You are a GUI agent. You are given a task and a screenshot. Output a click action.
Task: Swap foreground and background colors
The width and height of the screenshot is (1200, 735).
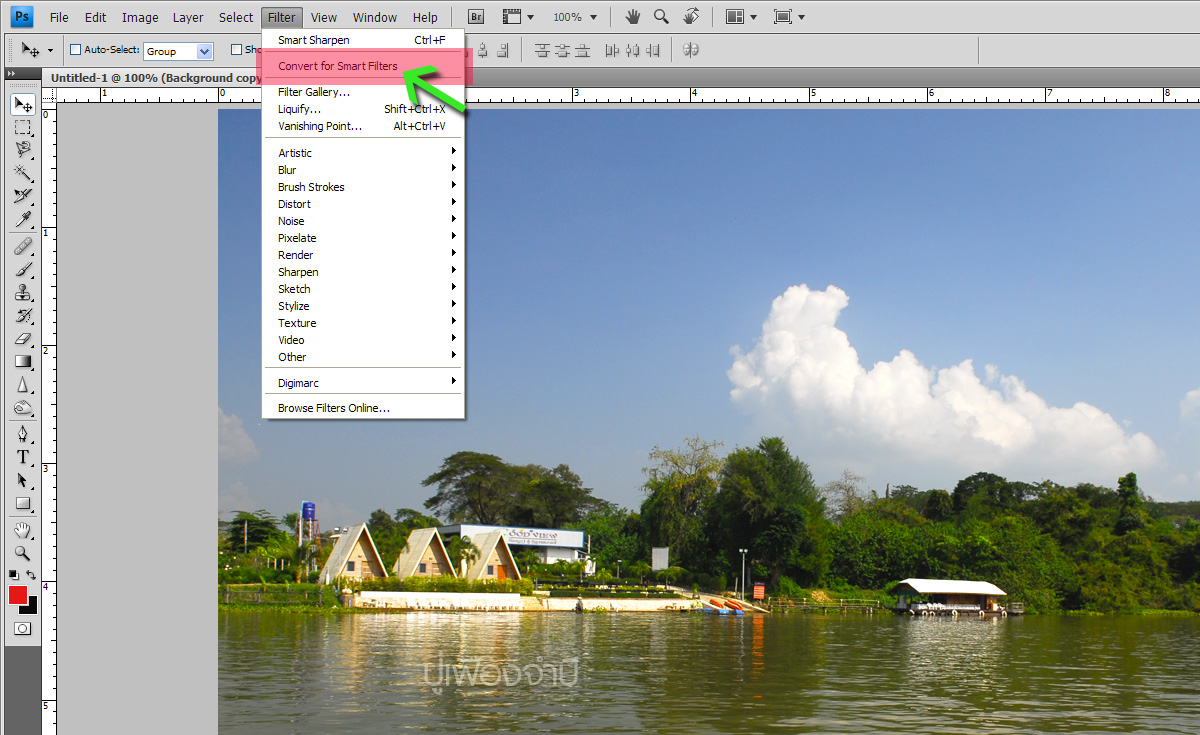[32, 575]
